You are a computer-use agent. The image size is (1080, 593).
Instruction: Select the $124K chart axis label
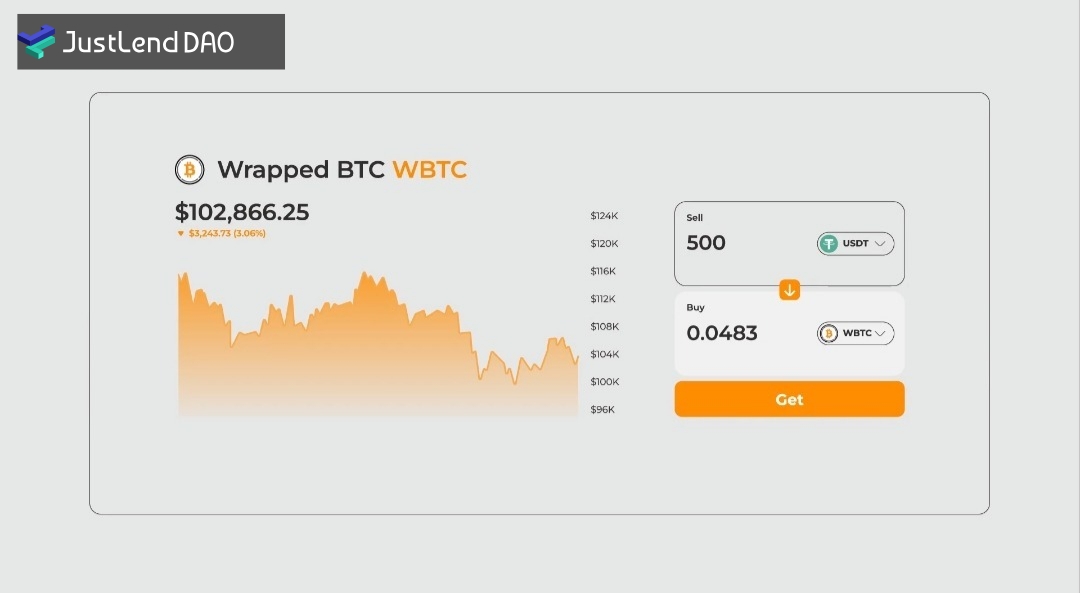tap(604, 216)
